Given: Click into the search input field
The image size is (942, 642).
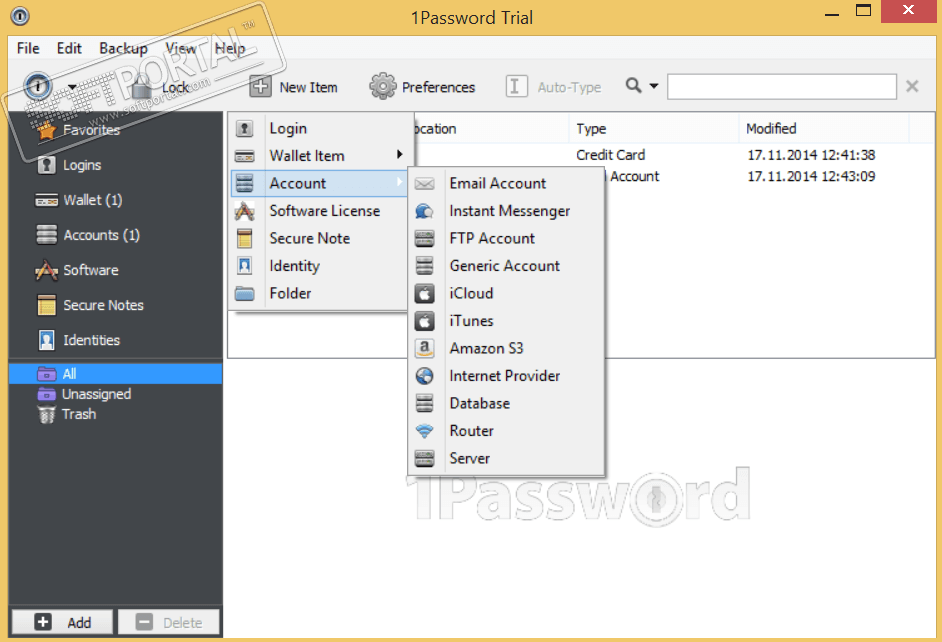Looking at the screenshot, I should tap(782, 86).
